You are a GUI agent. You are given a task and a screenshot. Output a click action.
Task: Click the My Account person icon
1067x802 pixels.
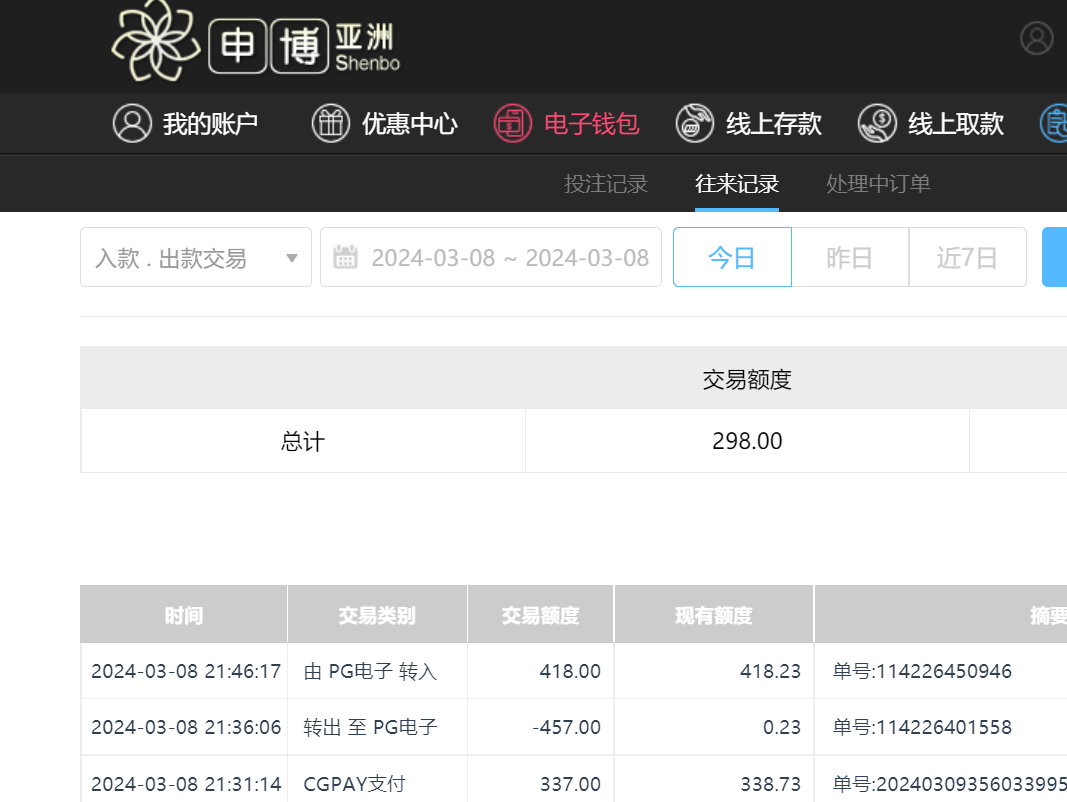[131, 123]
